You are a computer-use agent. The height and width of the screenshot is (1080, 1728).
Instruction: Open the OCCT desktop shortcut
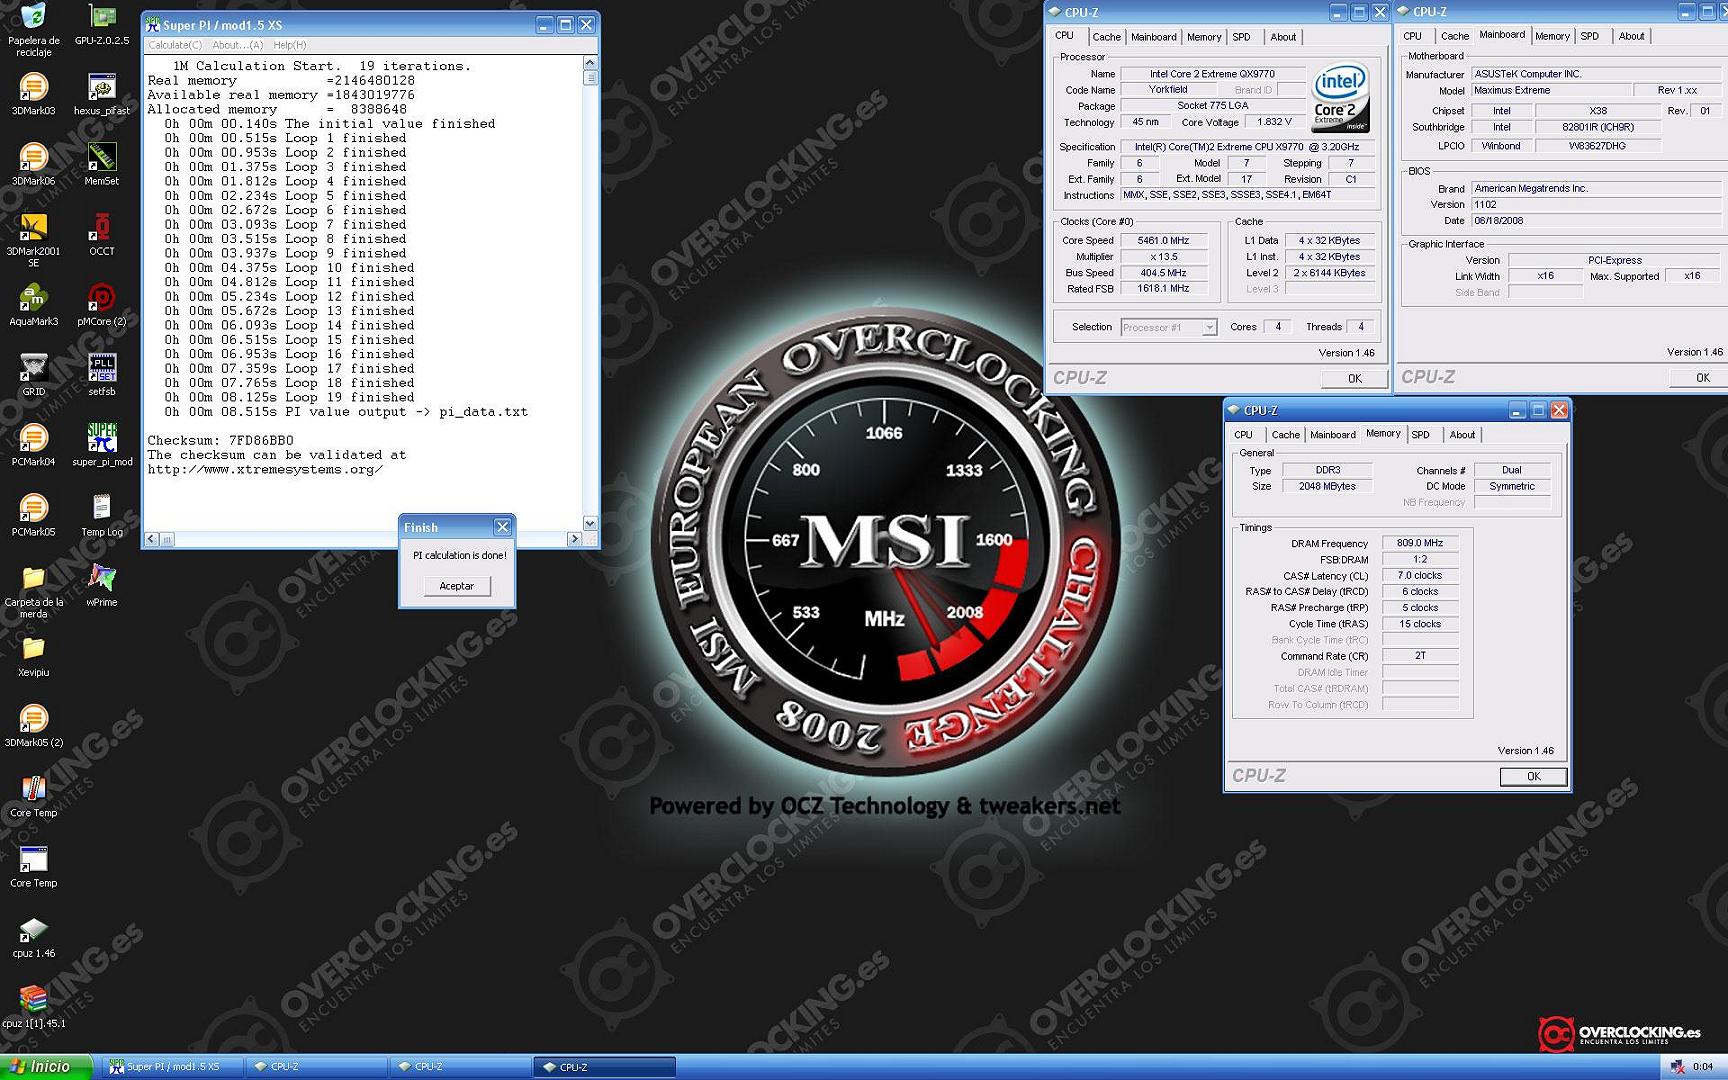101,229
